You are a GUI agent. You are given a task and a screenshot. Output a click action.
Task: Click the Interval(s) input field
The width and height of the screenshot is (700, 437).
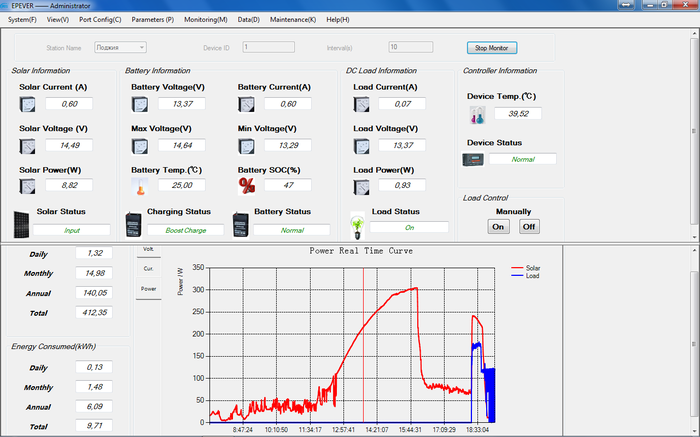point(410,47)
